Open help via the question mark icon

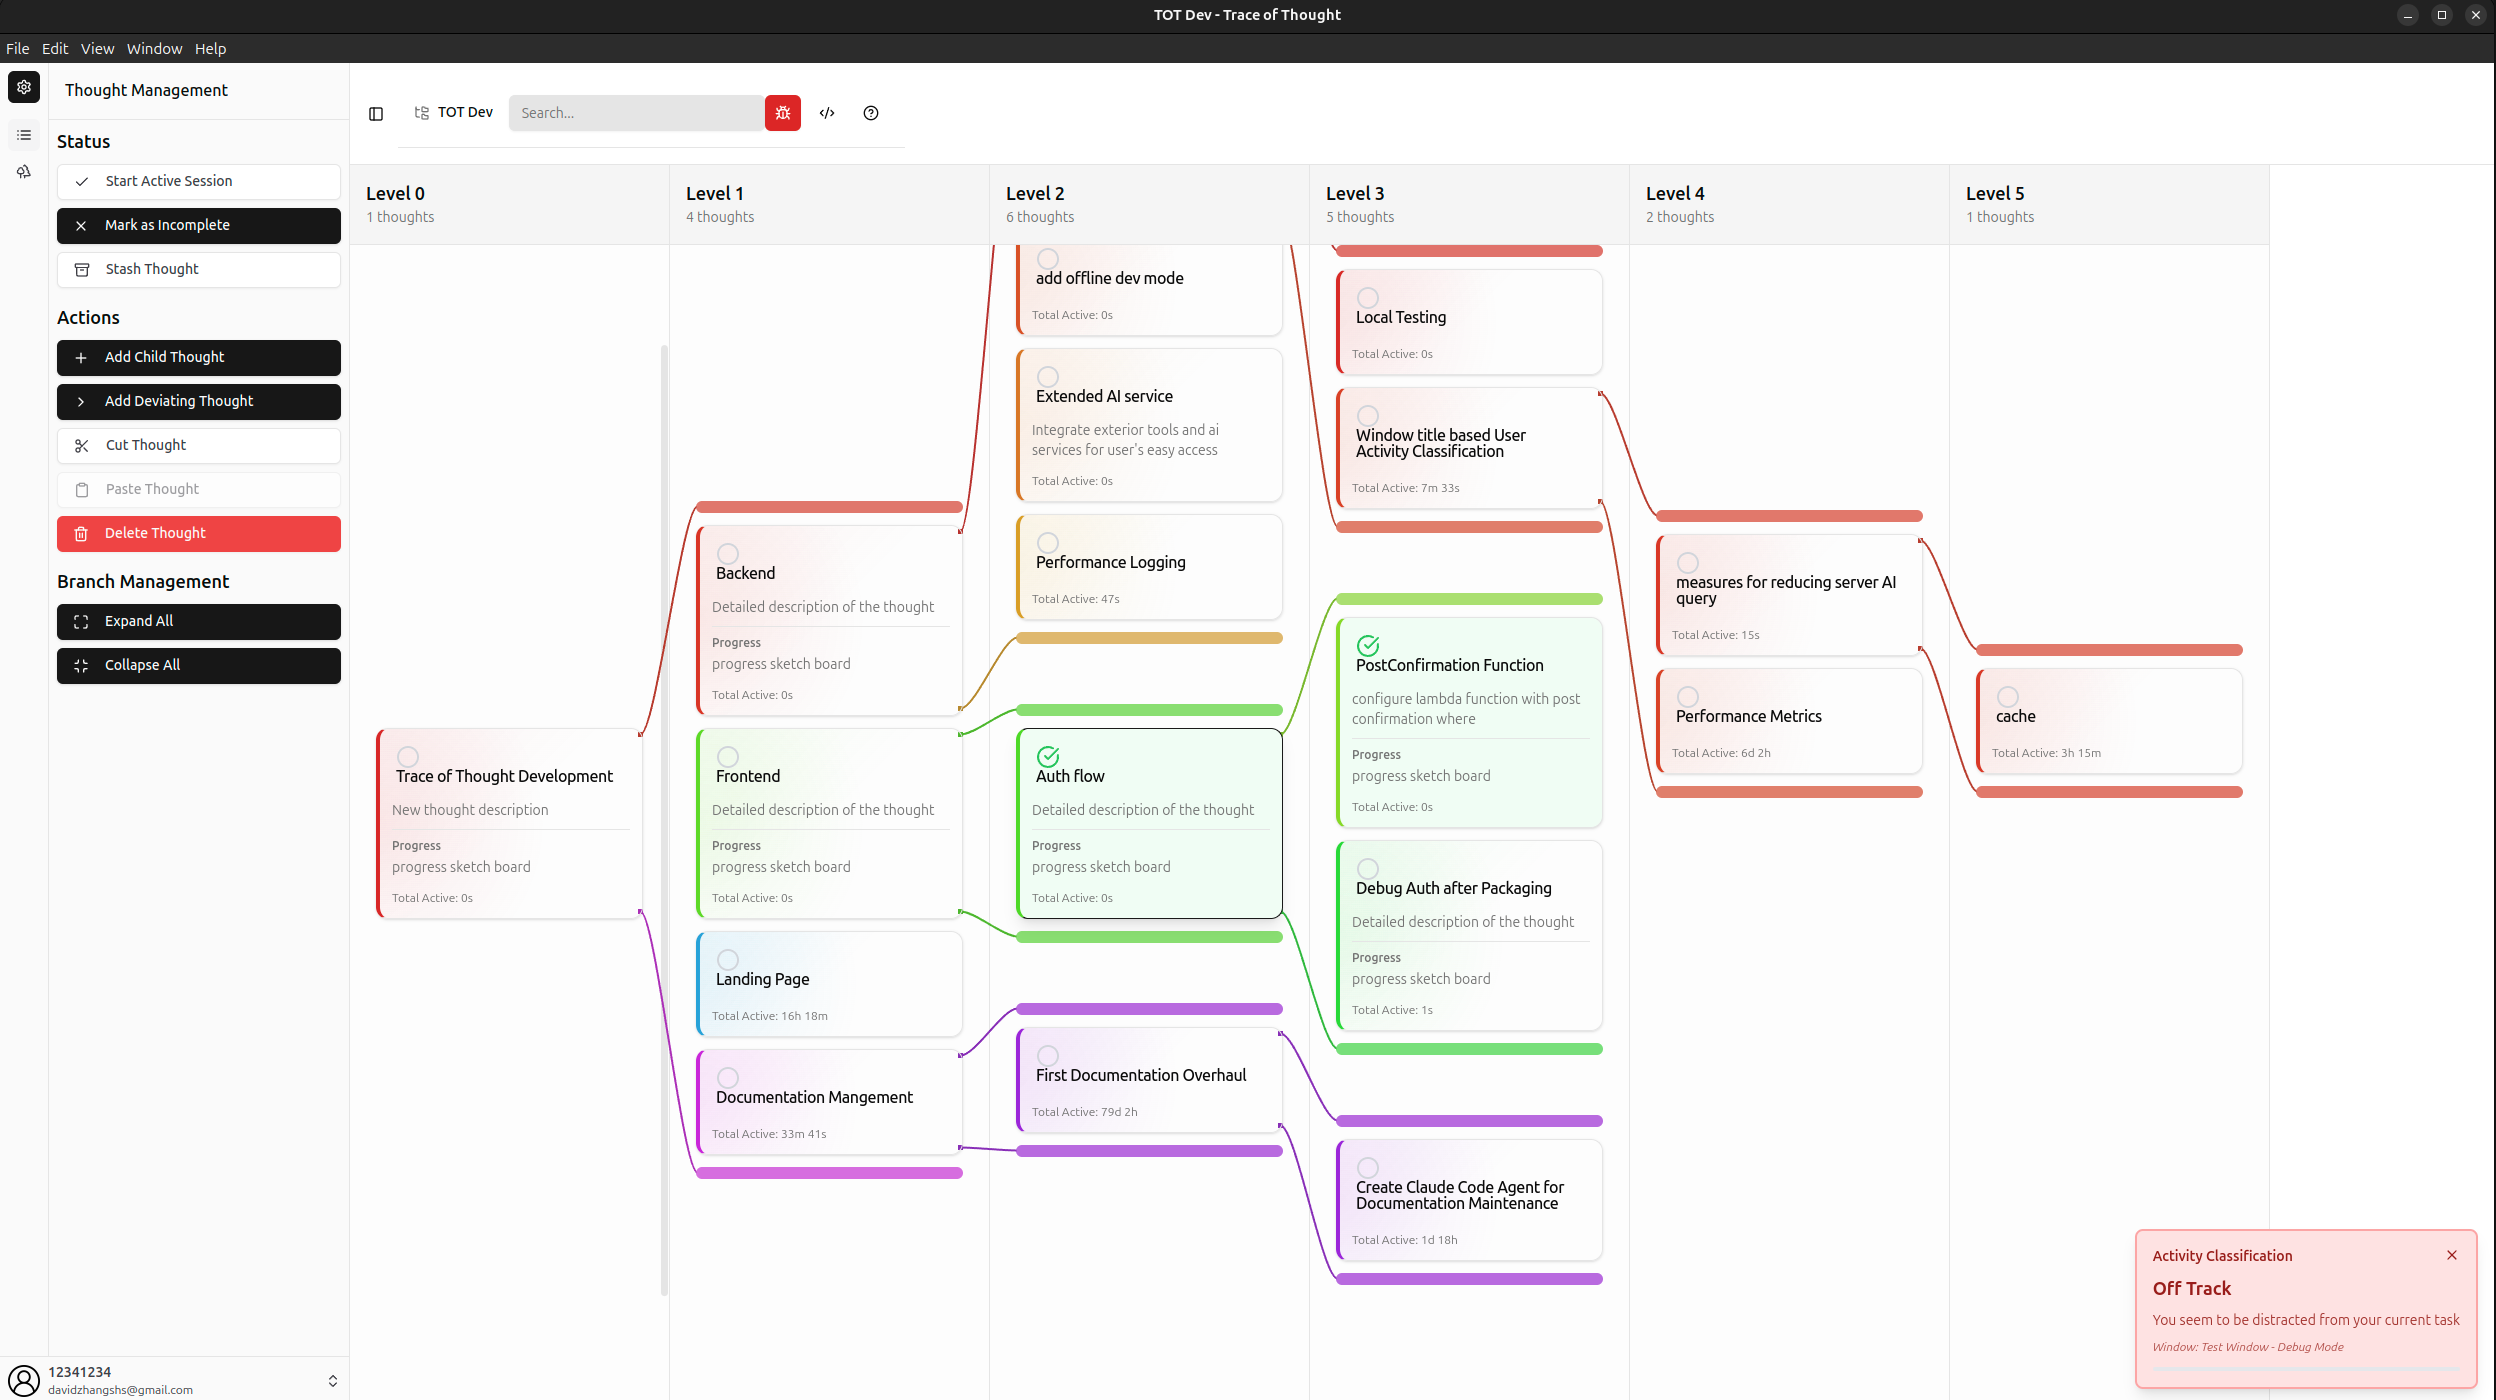[869, 113]
